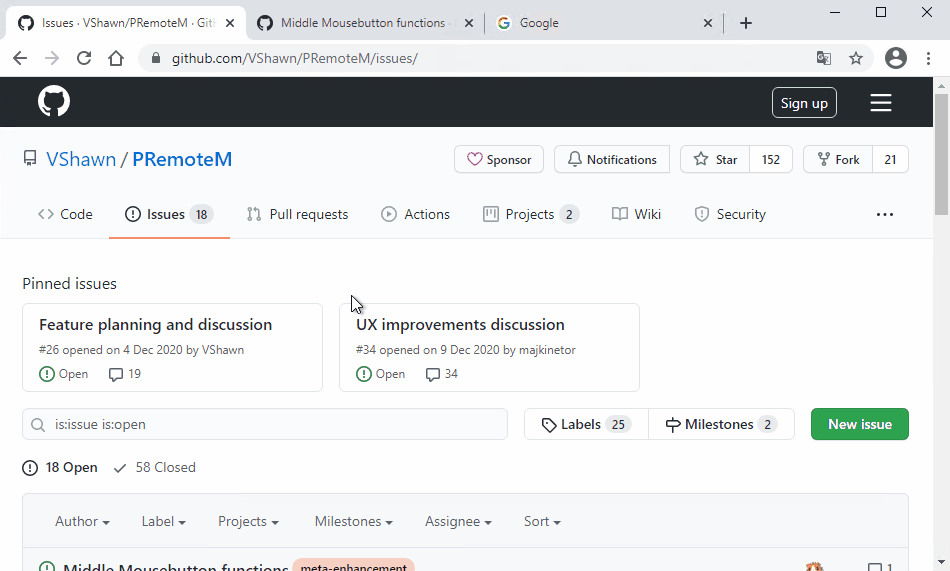The height and width of the screenshot is (571, 950).
Task: Open the Feature planning and discussion issue
Action: [x=155, y=325]
